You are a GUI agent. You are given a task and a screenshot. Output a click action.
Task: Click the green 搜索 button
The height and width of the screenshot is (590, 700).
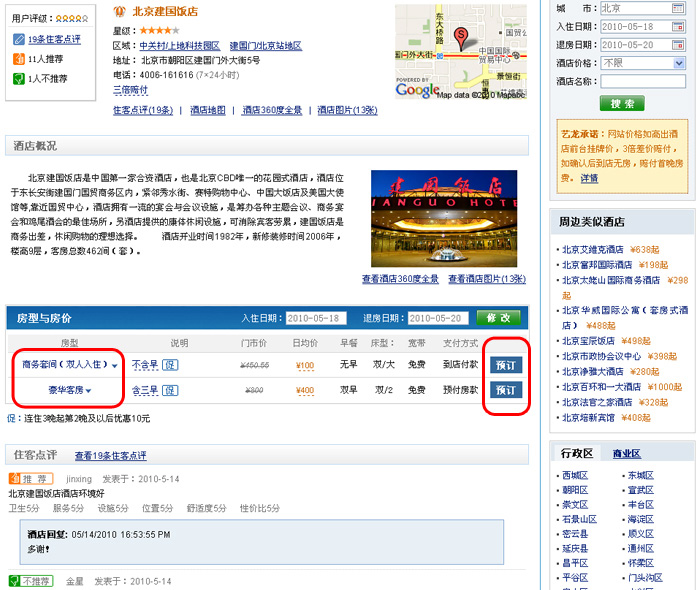[622, 104]
